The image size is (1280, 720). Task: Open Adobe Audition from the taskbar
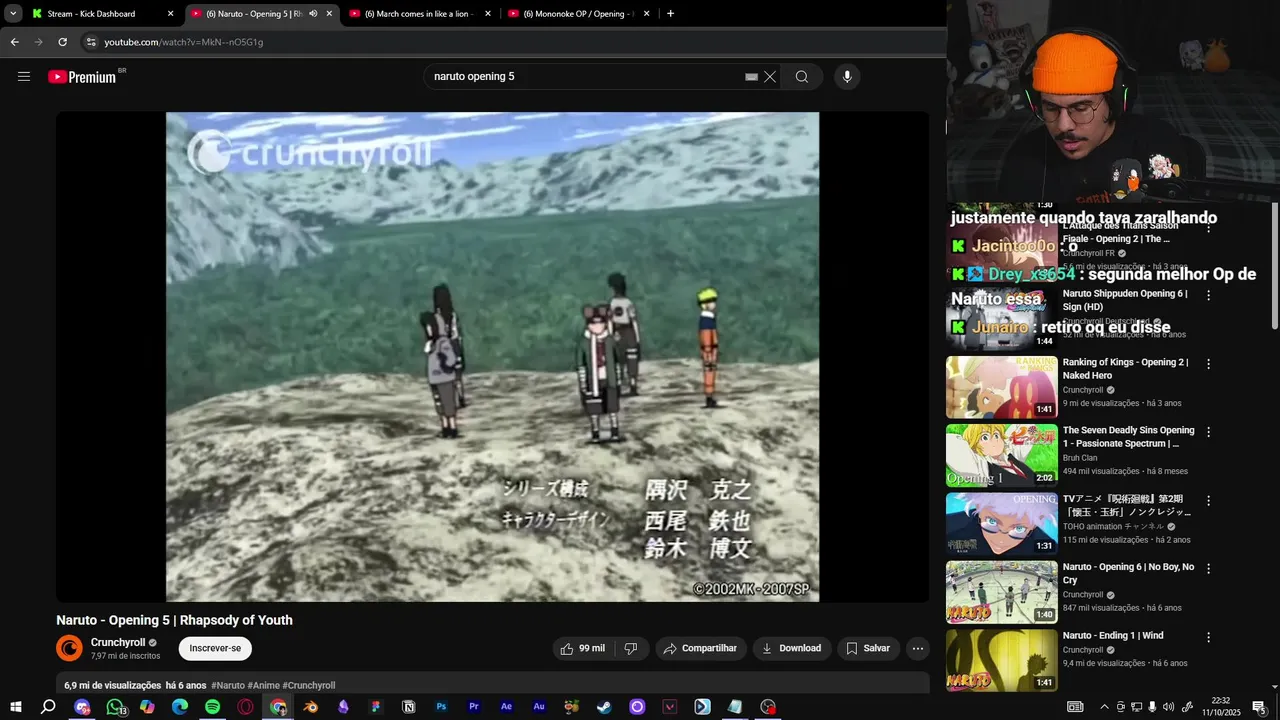tap(539, 707)
